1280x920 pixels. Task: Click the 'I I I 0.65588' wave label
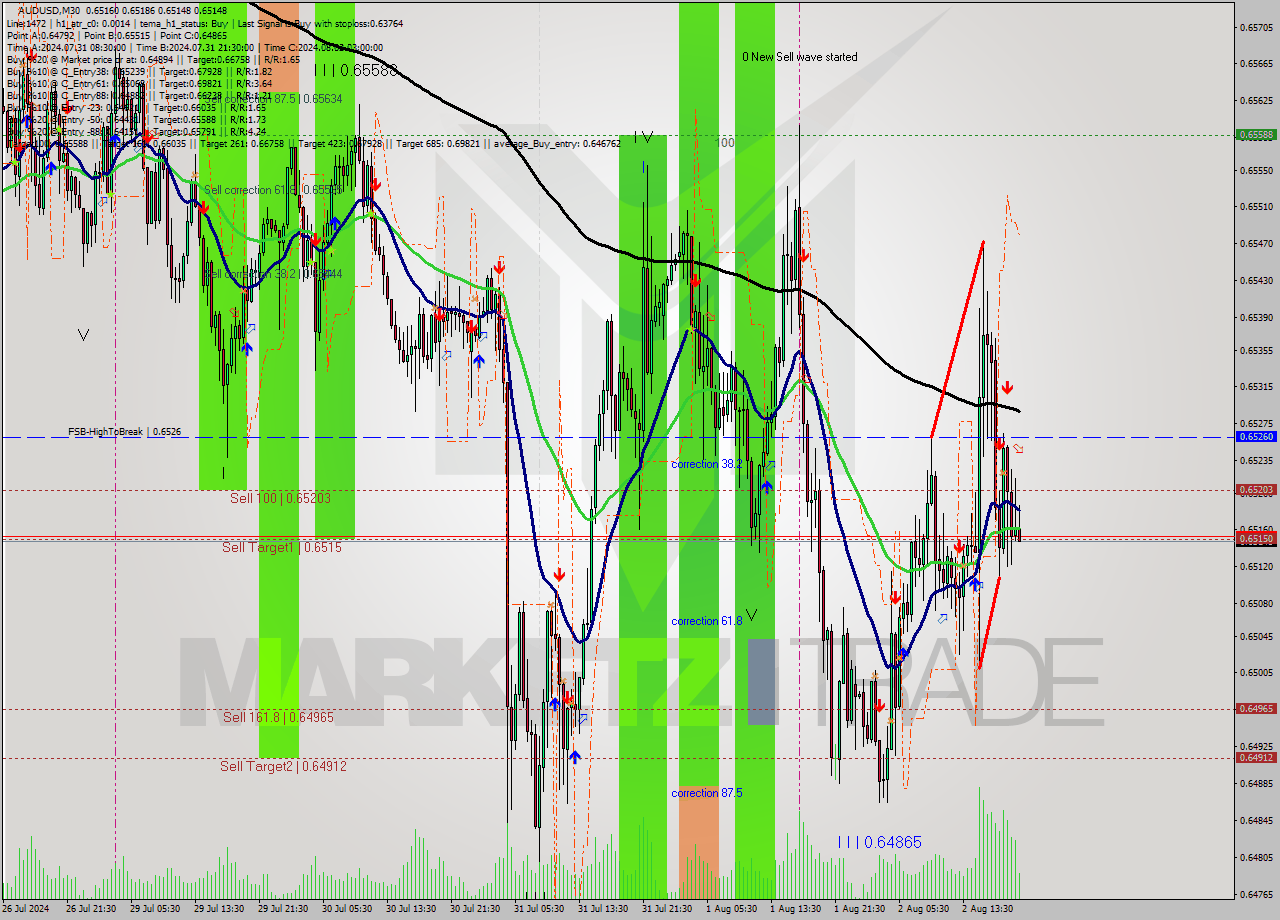click(x=356, y=71)
